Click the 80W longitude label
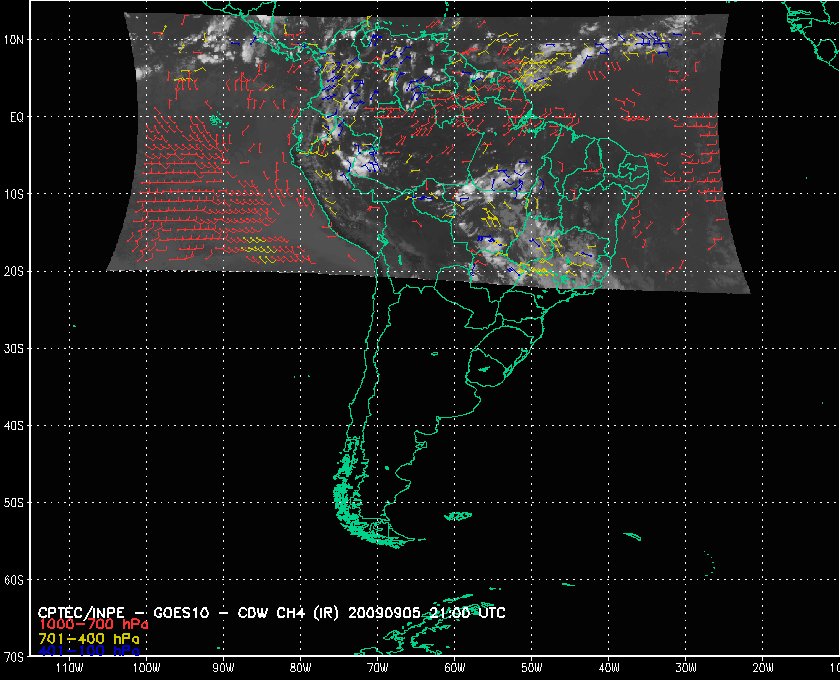Image resolution: width=840 pixels, height=680 pixels. coord(301,668)
